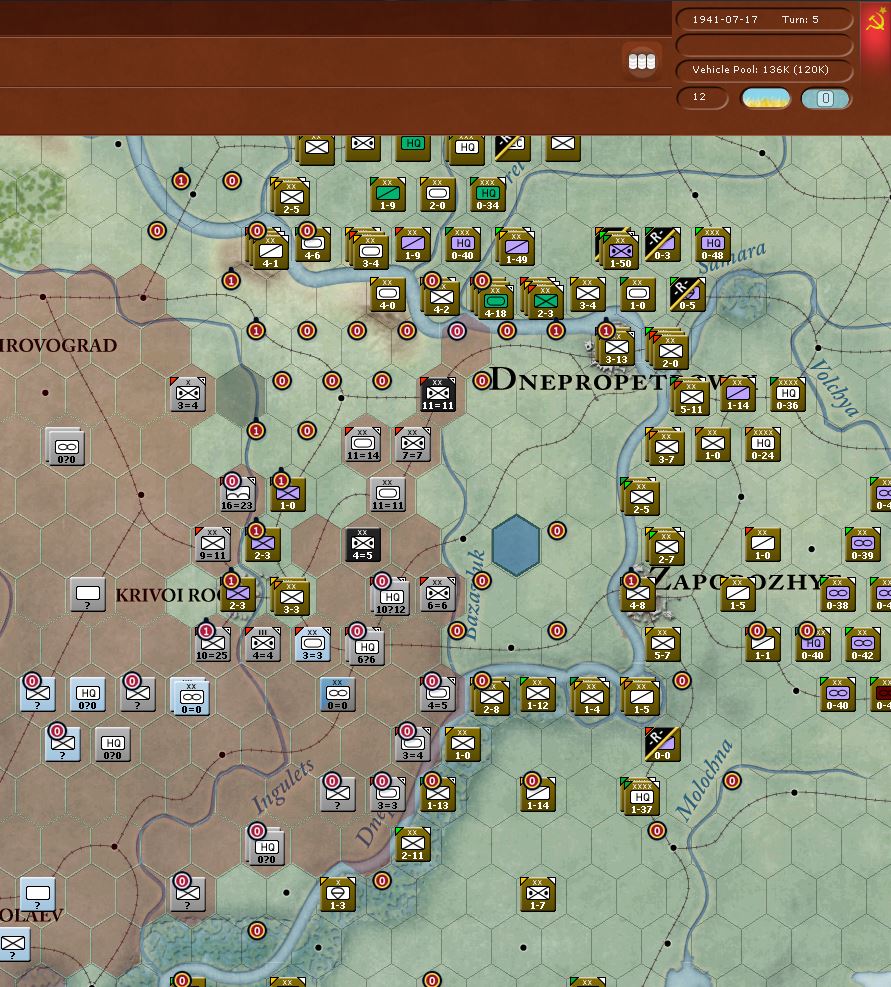This screenshot has height=987, width=891.
Task: Select the German 6?6 HQ counter
Action: click(x=365, y=646)
